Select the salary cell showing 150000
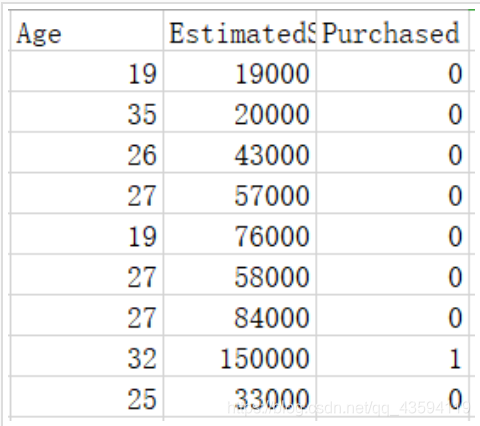The height and width of the screenshot is (426, 480). click(240, 356)
